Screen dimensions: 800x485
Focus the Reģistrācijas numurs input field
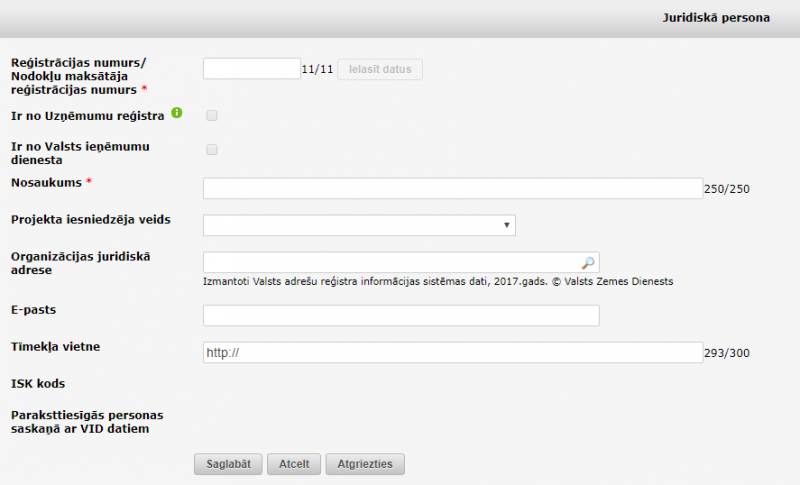tap(251, 69)
